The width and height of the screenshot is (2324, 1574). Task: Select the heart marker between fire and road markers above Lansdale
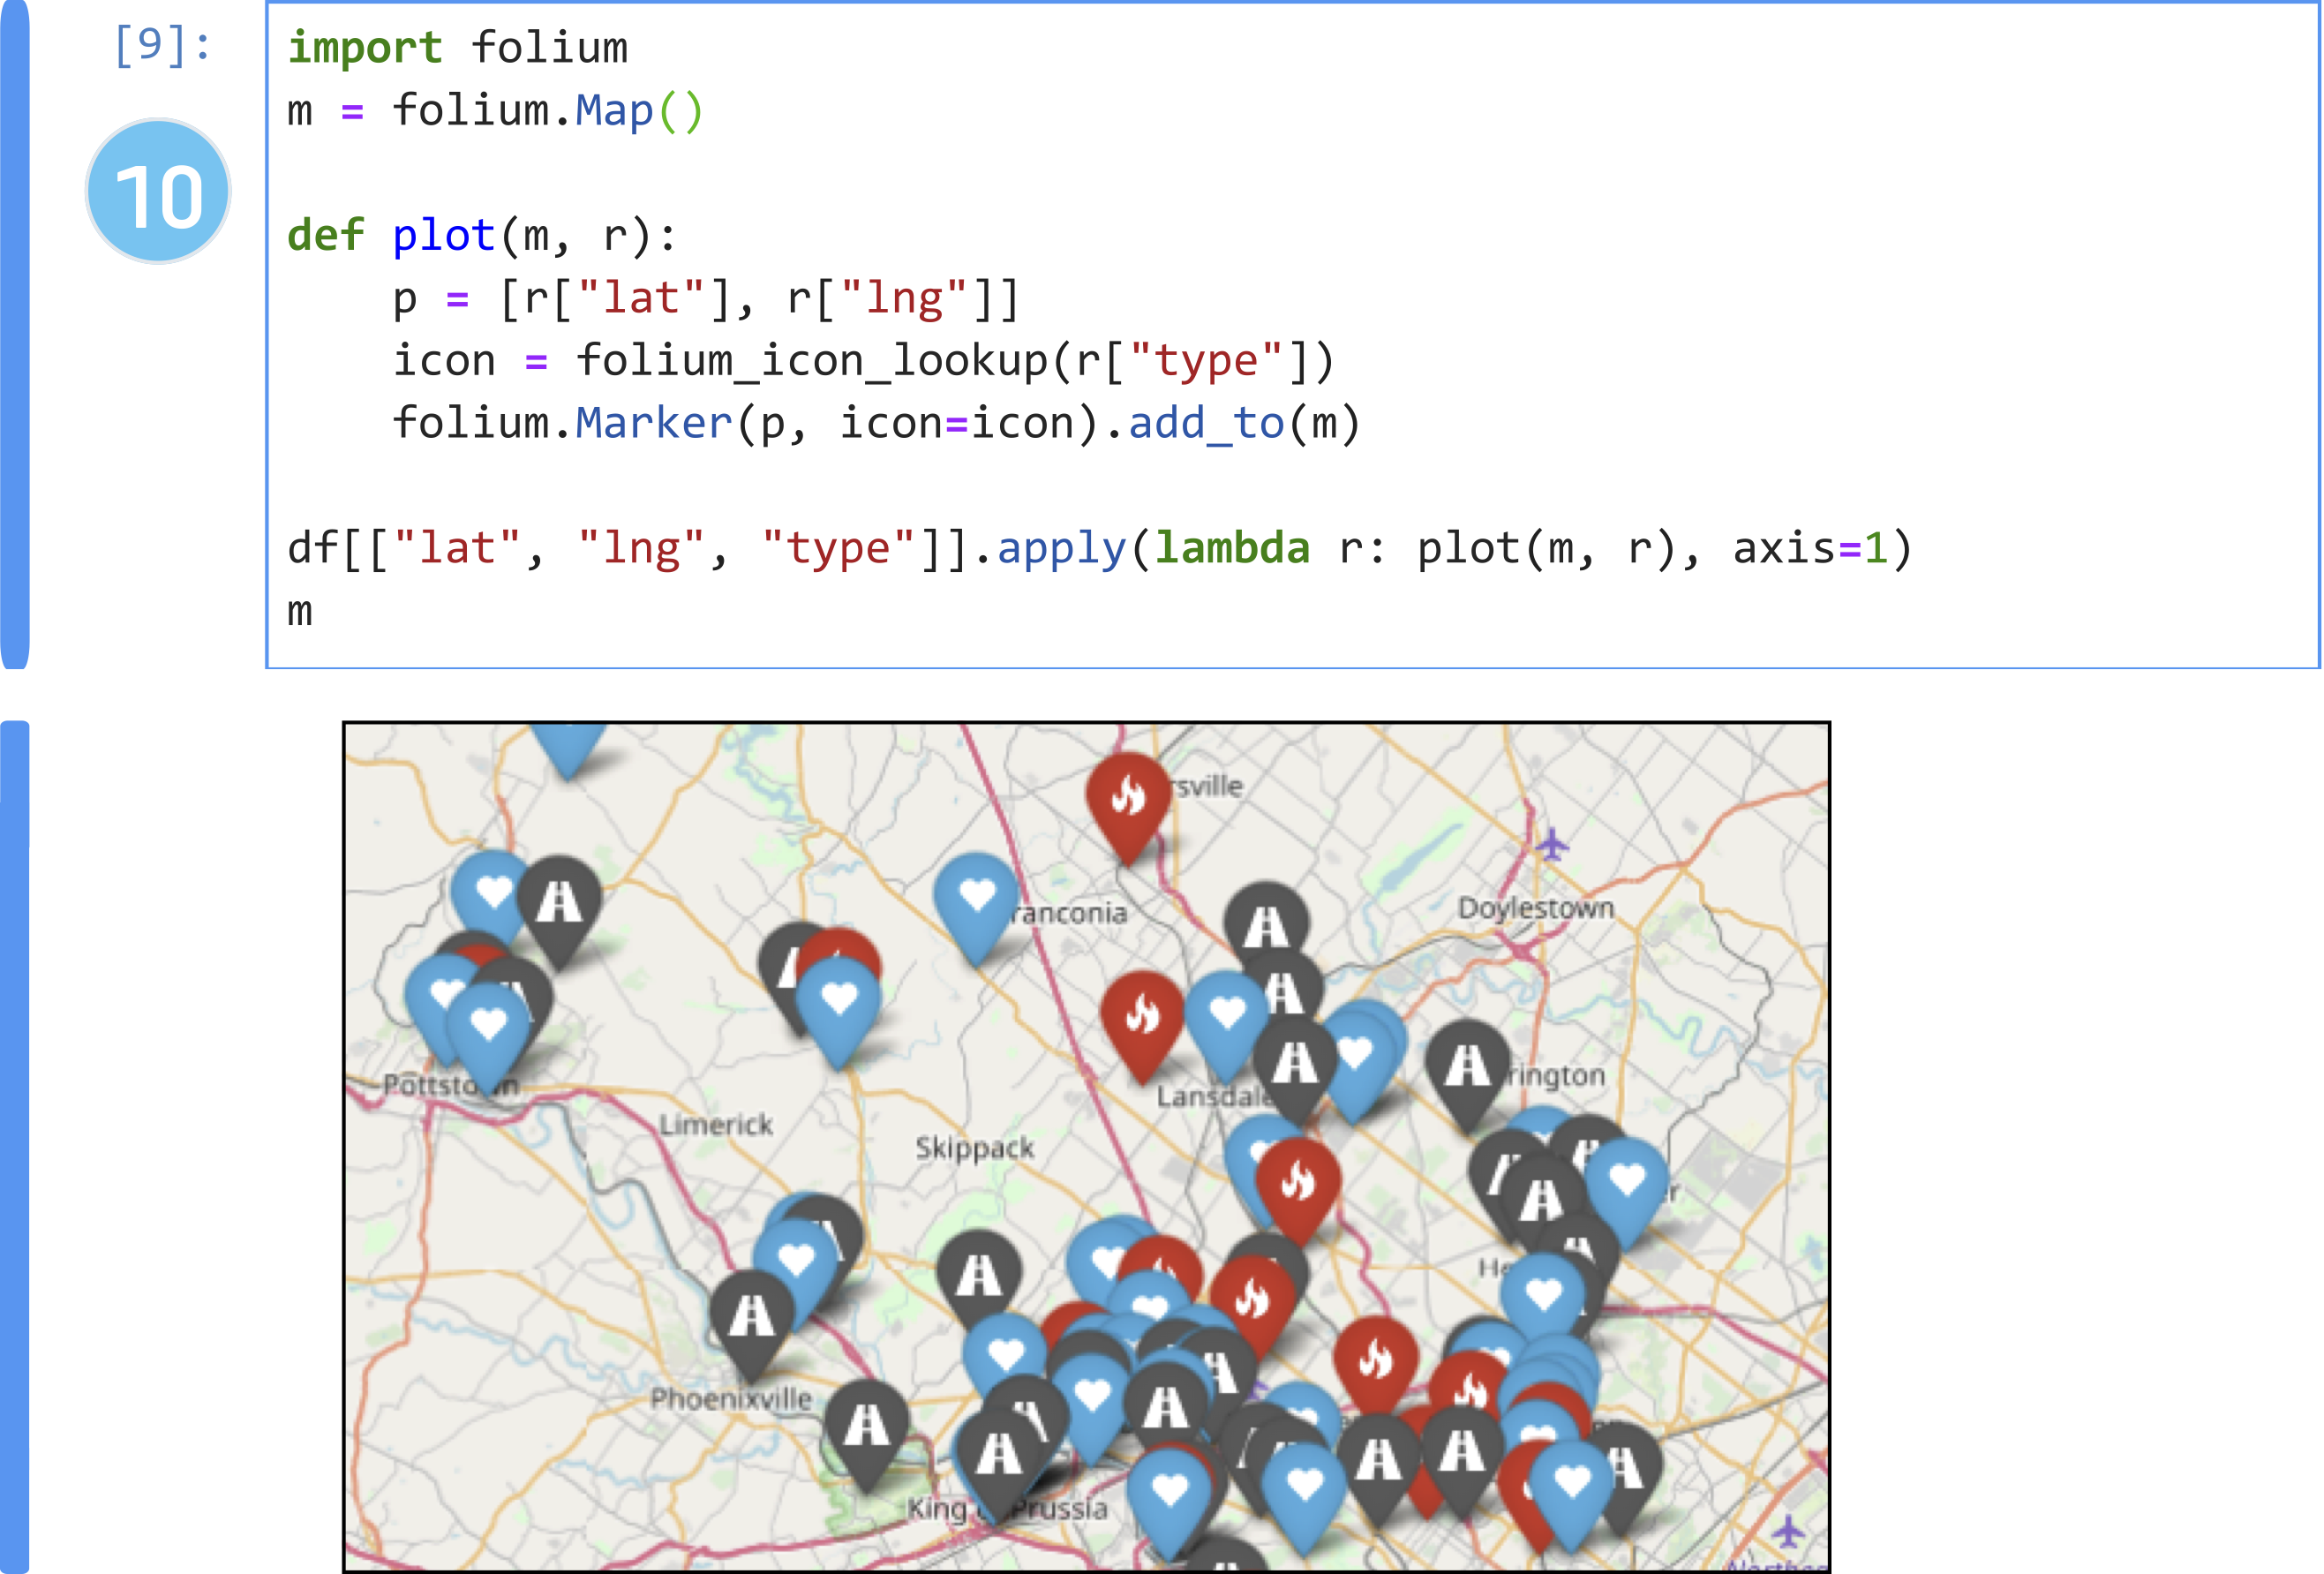[x=1226, y=1027]
